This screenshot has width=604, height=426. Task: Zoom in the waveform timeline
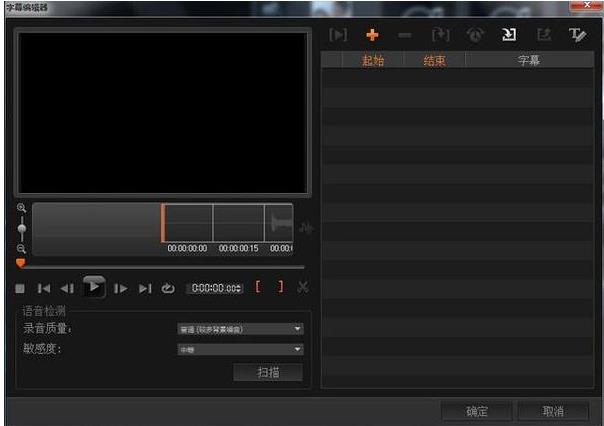[22, 208]
